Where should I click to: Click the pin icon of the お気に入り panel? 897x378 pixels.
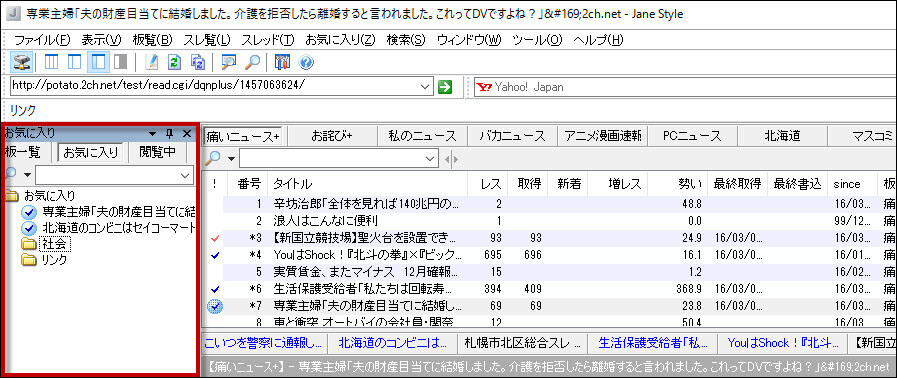click(x=169, y=133)
